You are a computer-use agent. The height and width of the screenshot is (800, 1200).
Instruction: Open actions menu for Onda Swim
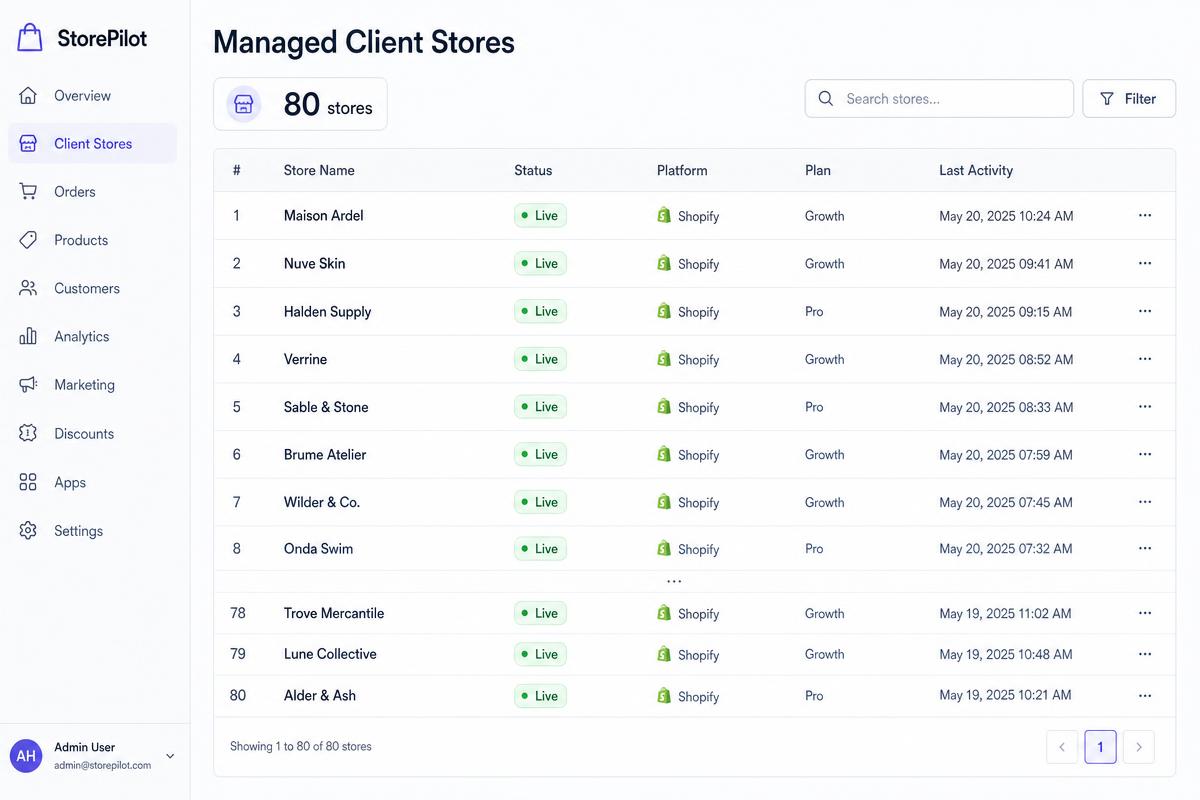click(1145, 548)
